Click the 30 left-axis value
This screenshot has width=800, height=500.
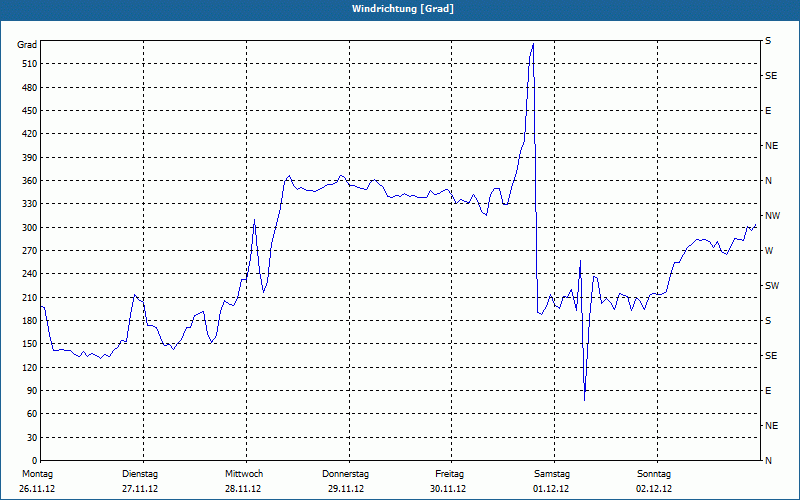(x=32, y=438)
